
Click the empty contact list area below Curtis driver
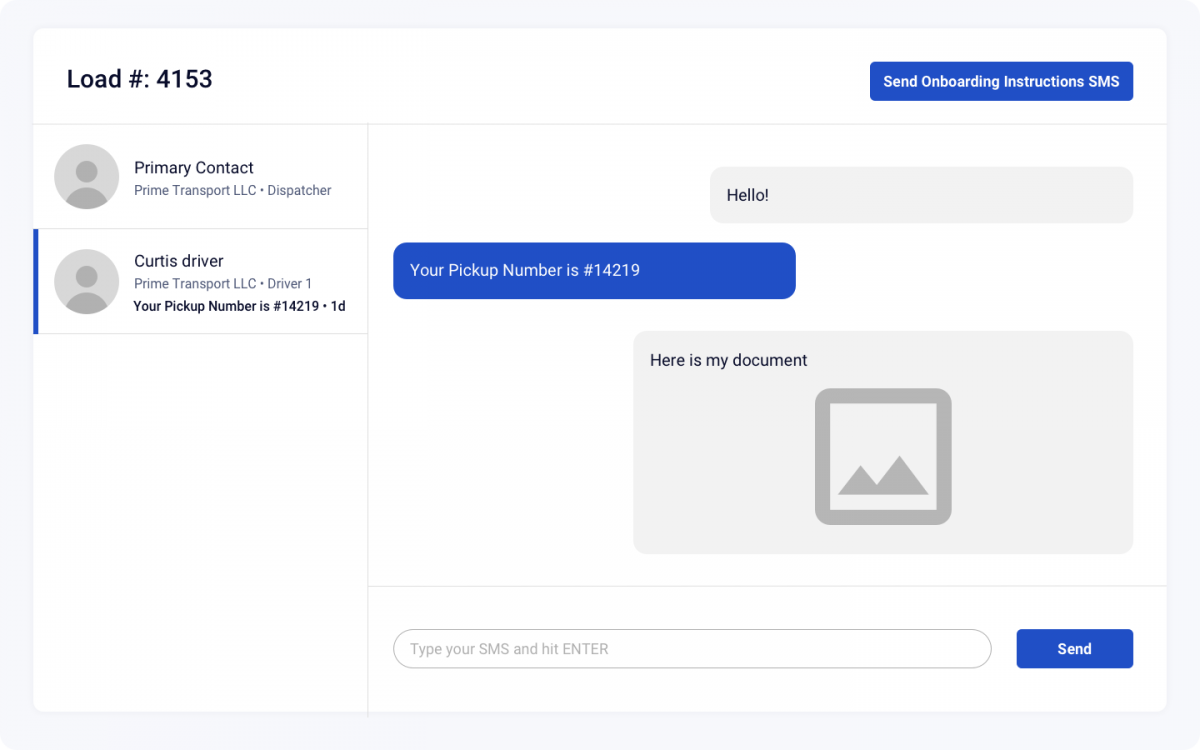(x=200, y=500)
